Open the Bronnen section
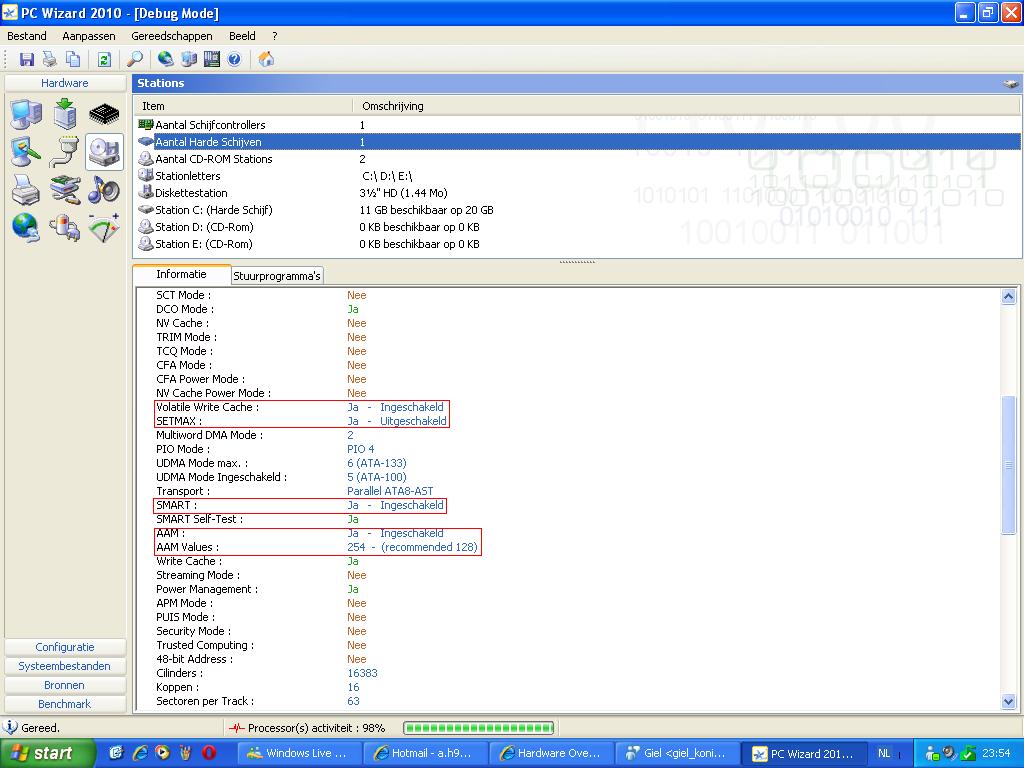This screenshot has height=768, width=1024. pos(65,685)
